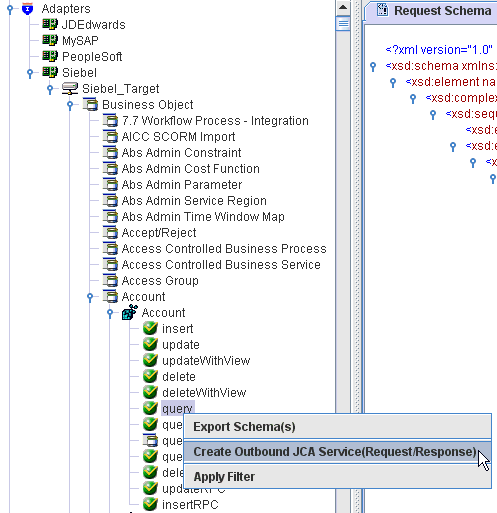Image resolution: width=497 pixels, height=513 pixels.
Task: Select the Accept/Reject business object
Action: pos(159,233)
